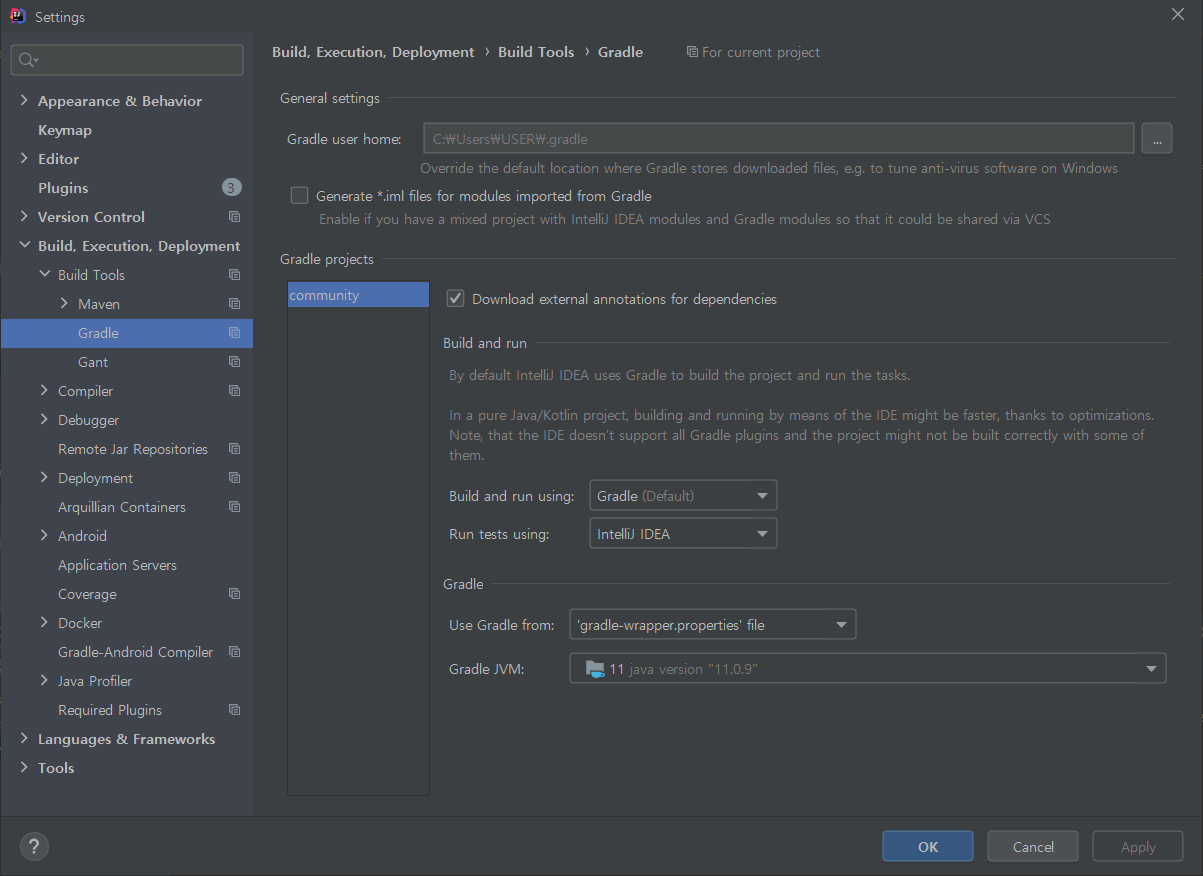The height and width of the screenshot is (876, 1203).
Task: Click the project-level icon beside Gradle-Android Compiler
Action: (x=234, y=652)
